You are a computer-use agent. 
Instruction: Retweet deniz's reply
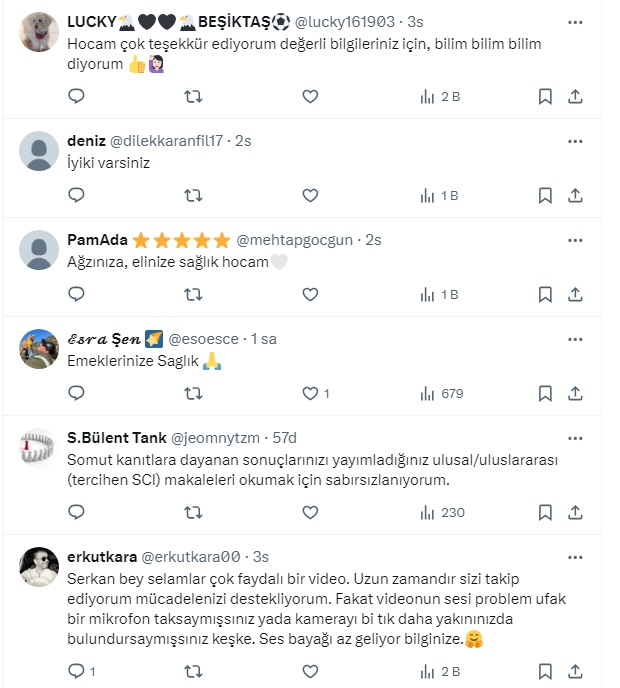(193, 196)
